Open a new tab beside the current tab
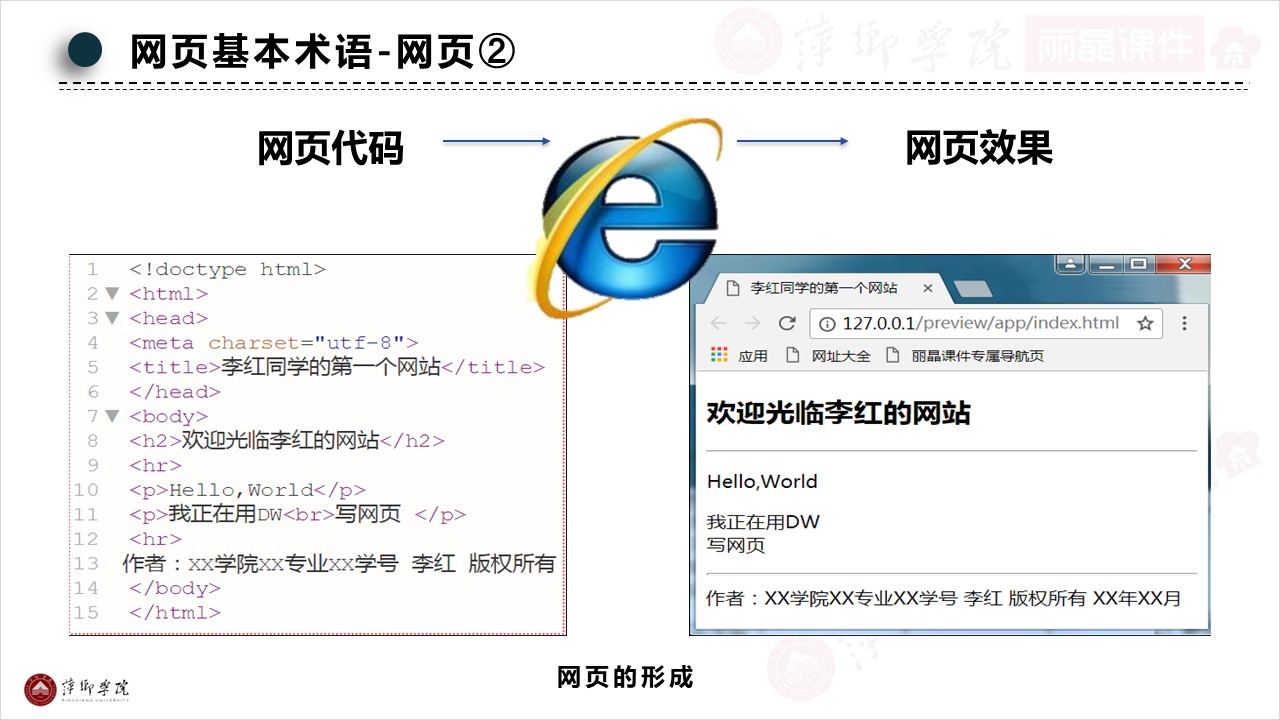 point(973,289)
